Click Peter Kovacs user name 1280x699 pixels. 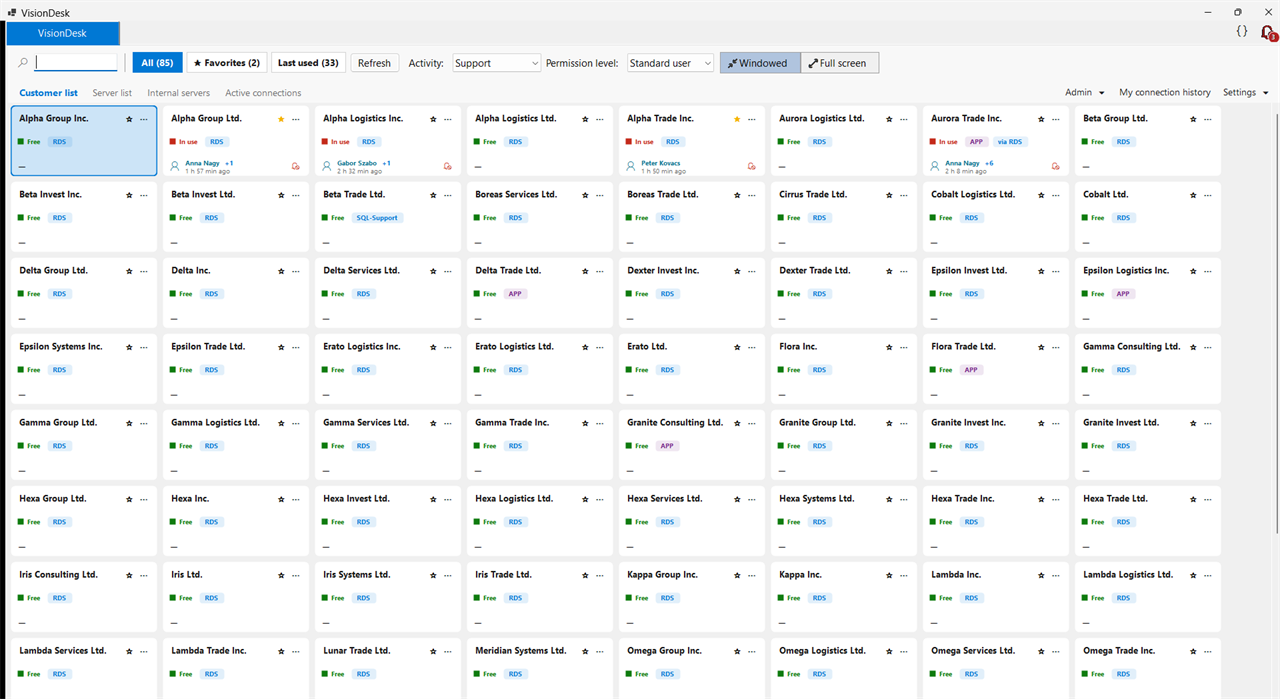661,163
